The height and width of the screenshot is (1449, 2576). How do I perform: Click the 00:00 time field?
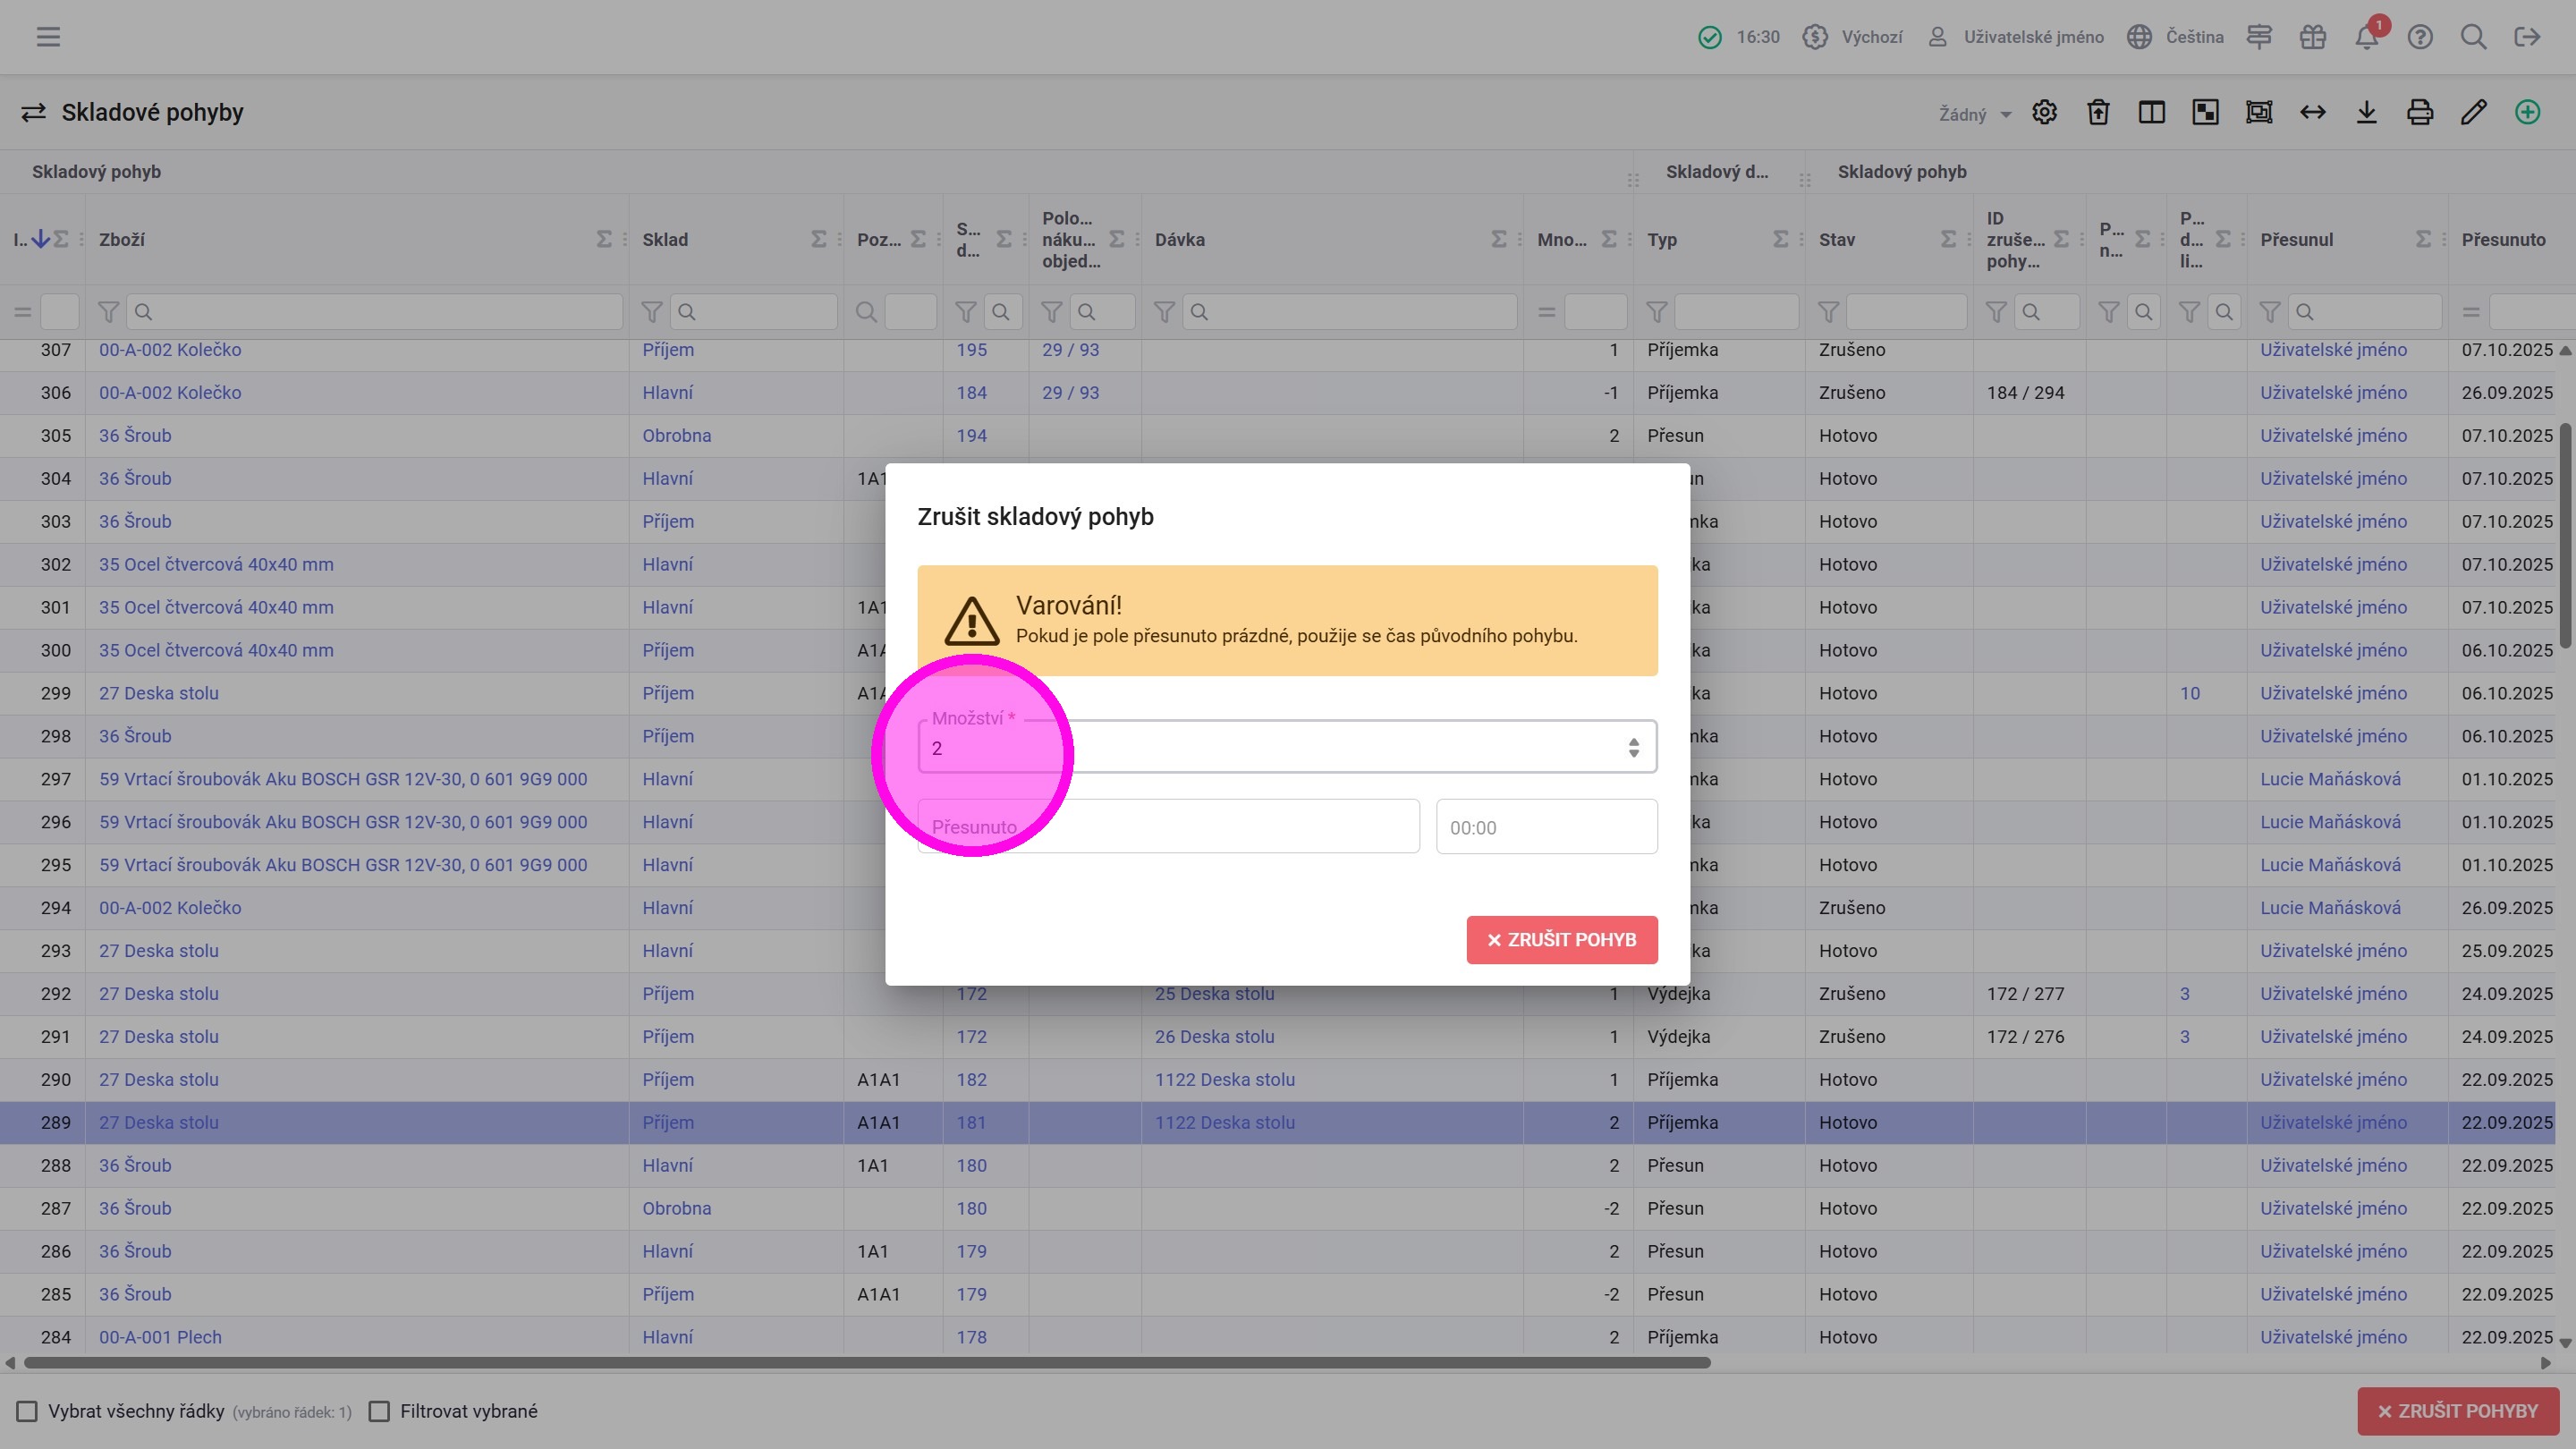pos(1546,827)
